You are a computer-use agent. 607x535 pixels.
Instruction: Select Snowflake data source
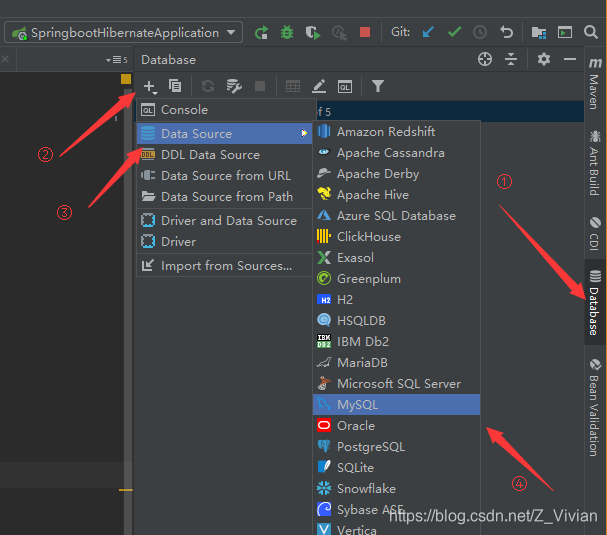396,489
